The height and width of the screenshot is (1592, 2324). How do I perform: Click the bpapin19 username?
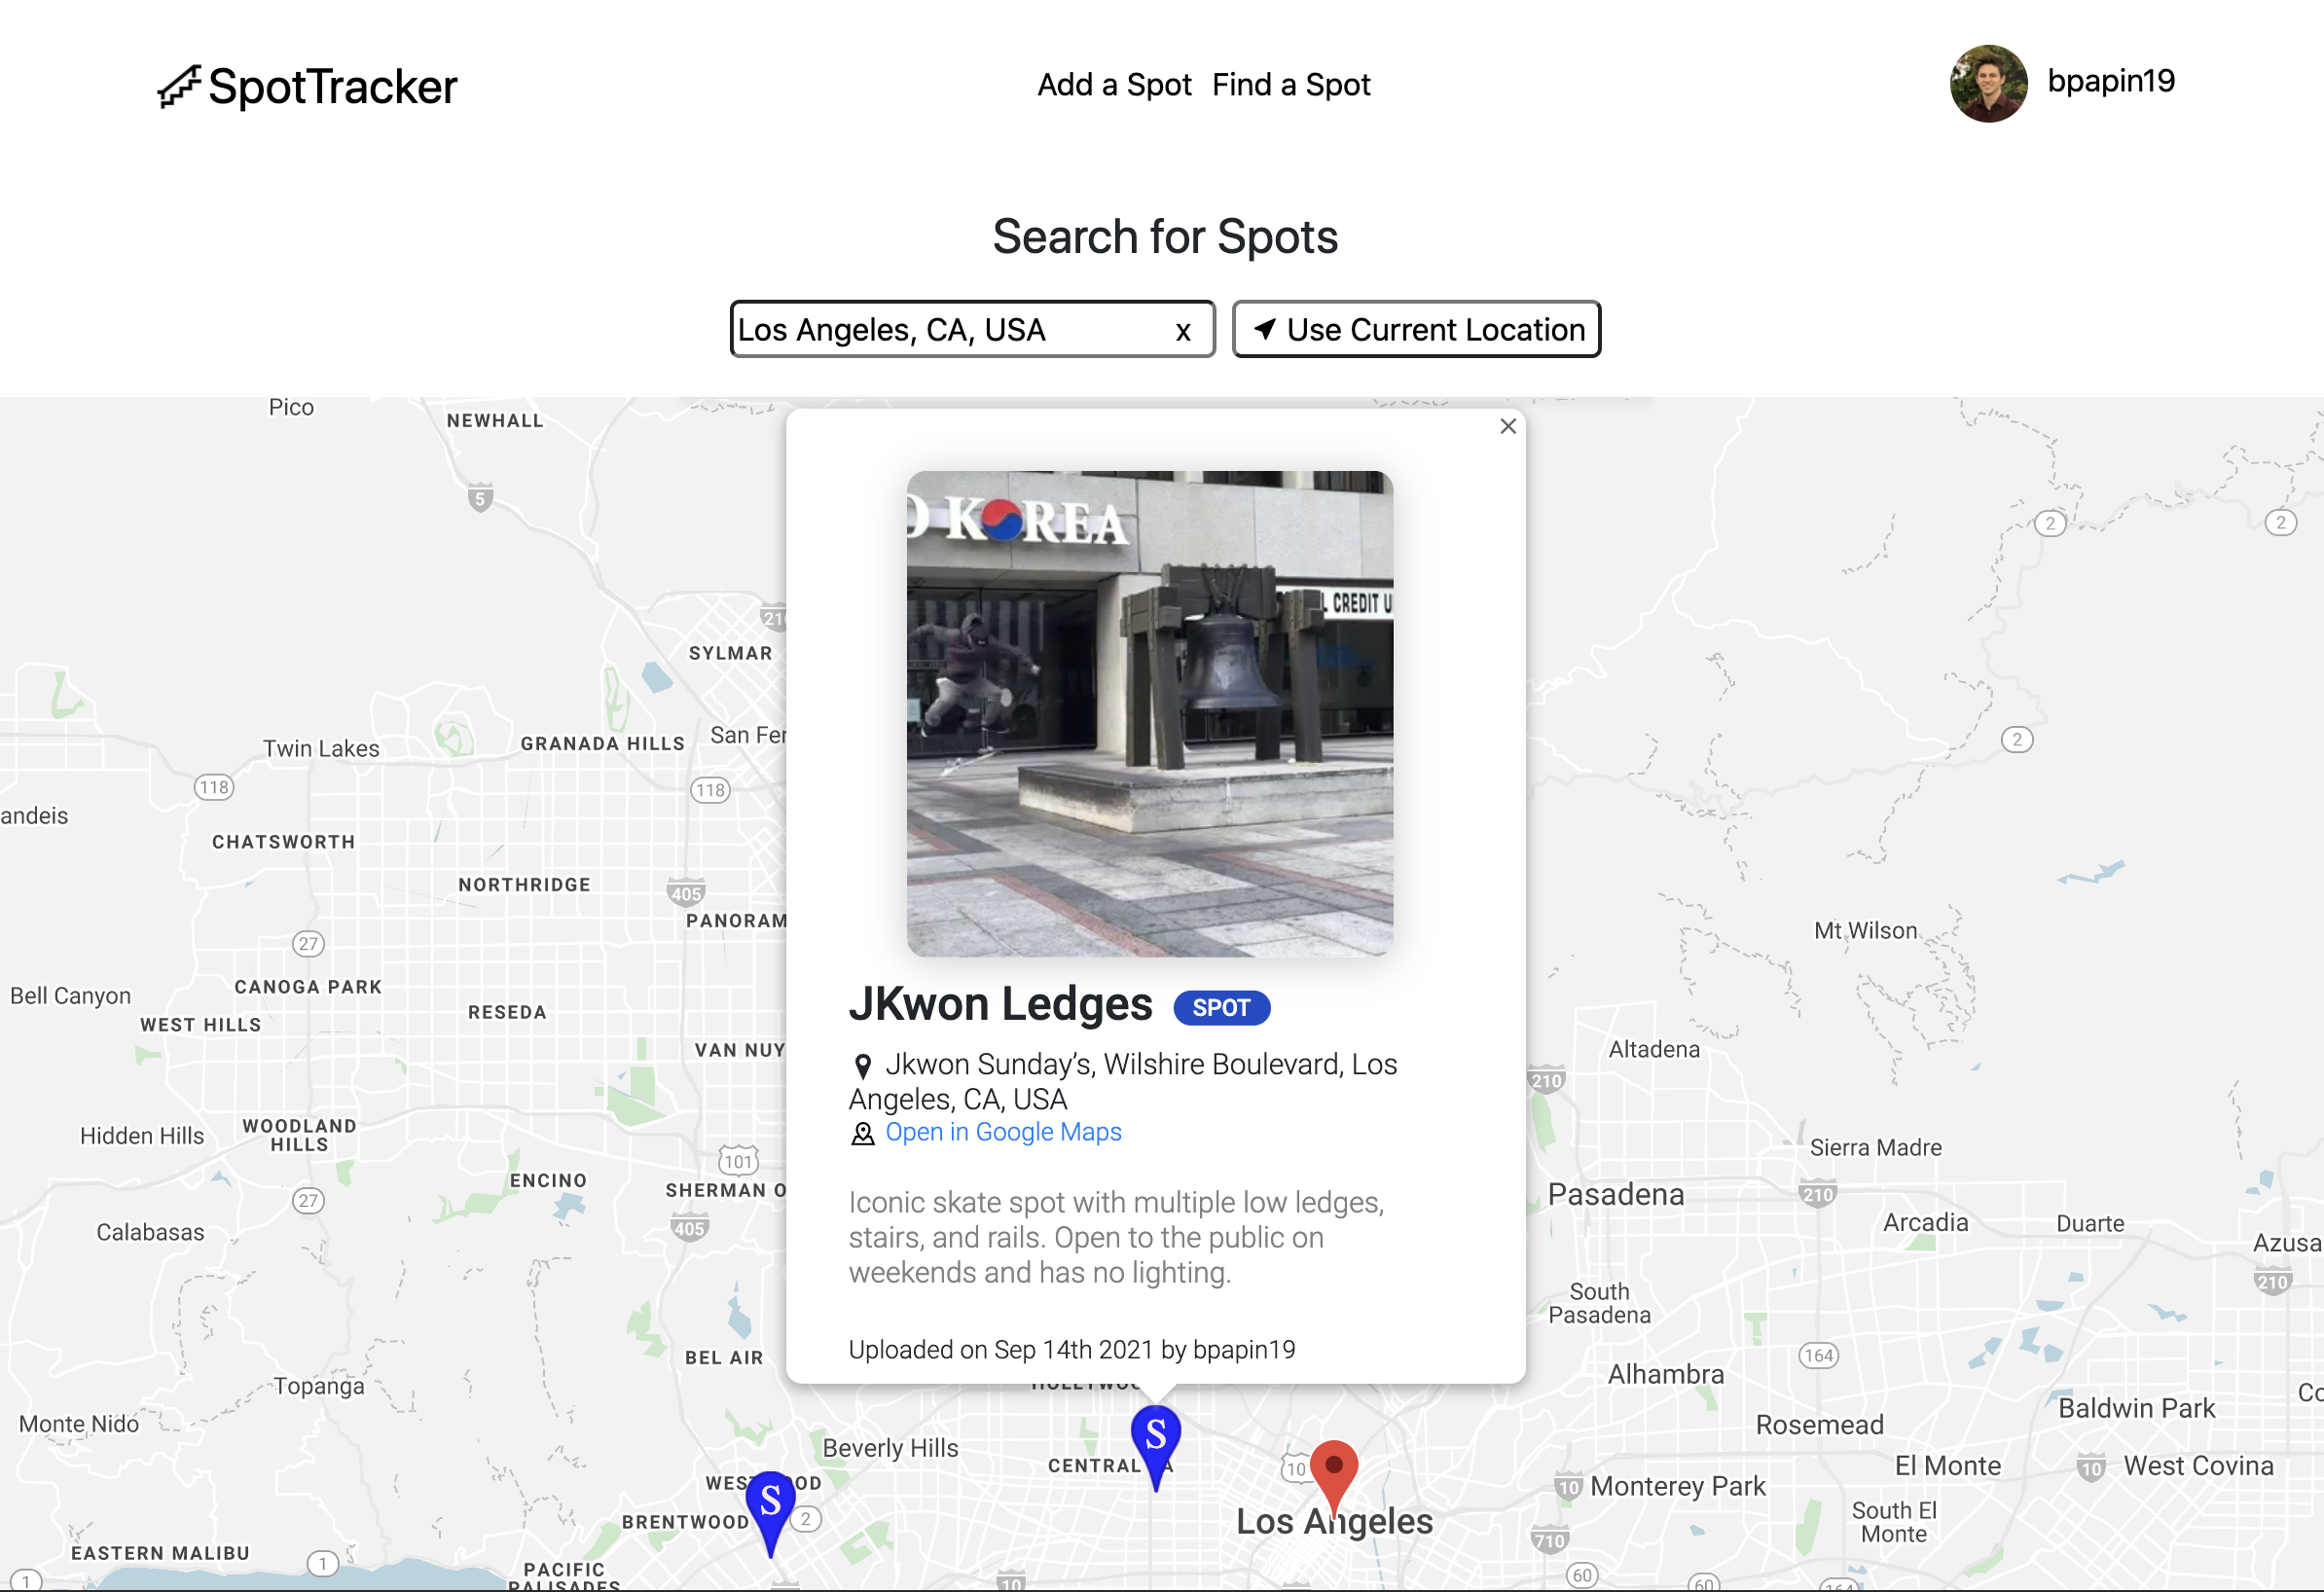[x=2110, y=81]
